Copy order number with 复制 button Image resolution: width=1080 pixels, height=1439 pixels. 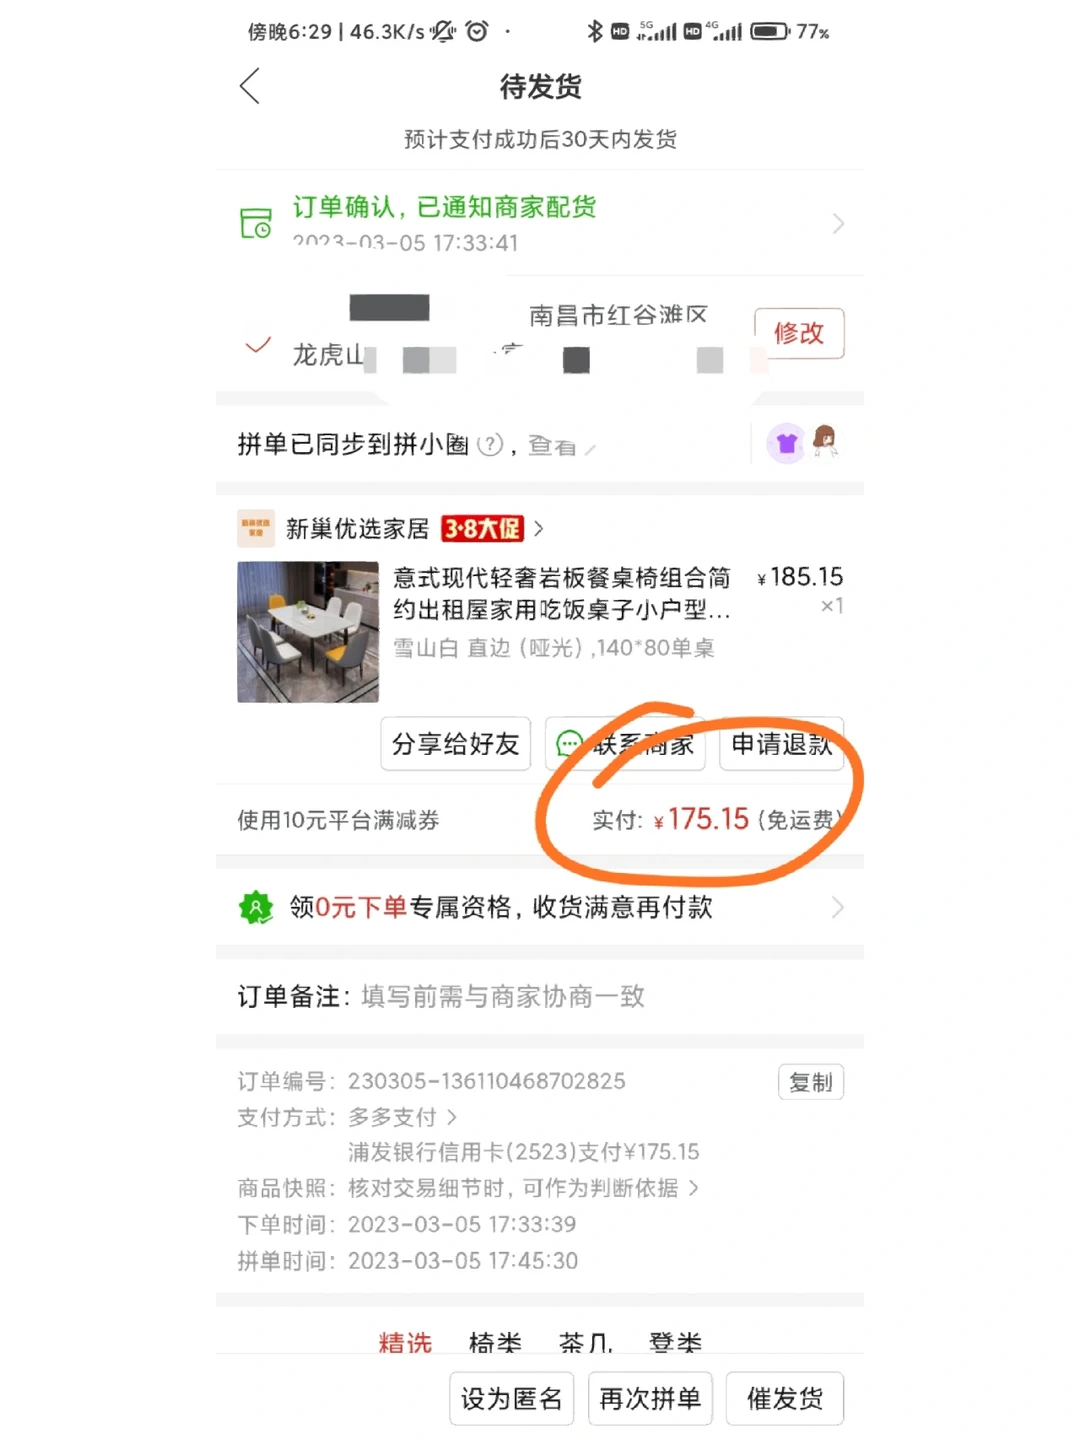(x=811, y=1082)
